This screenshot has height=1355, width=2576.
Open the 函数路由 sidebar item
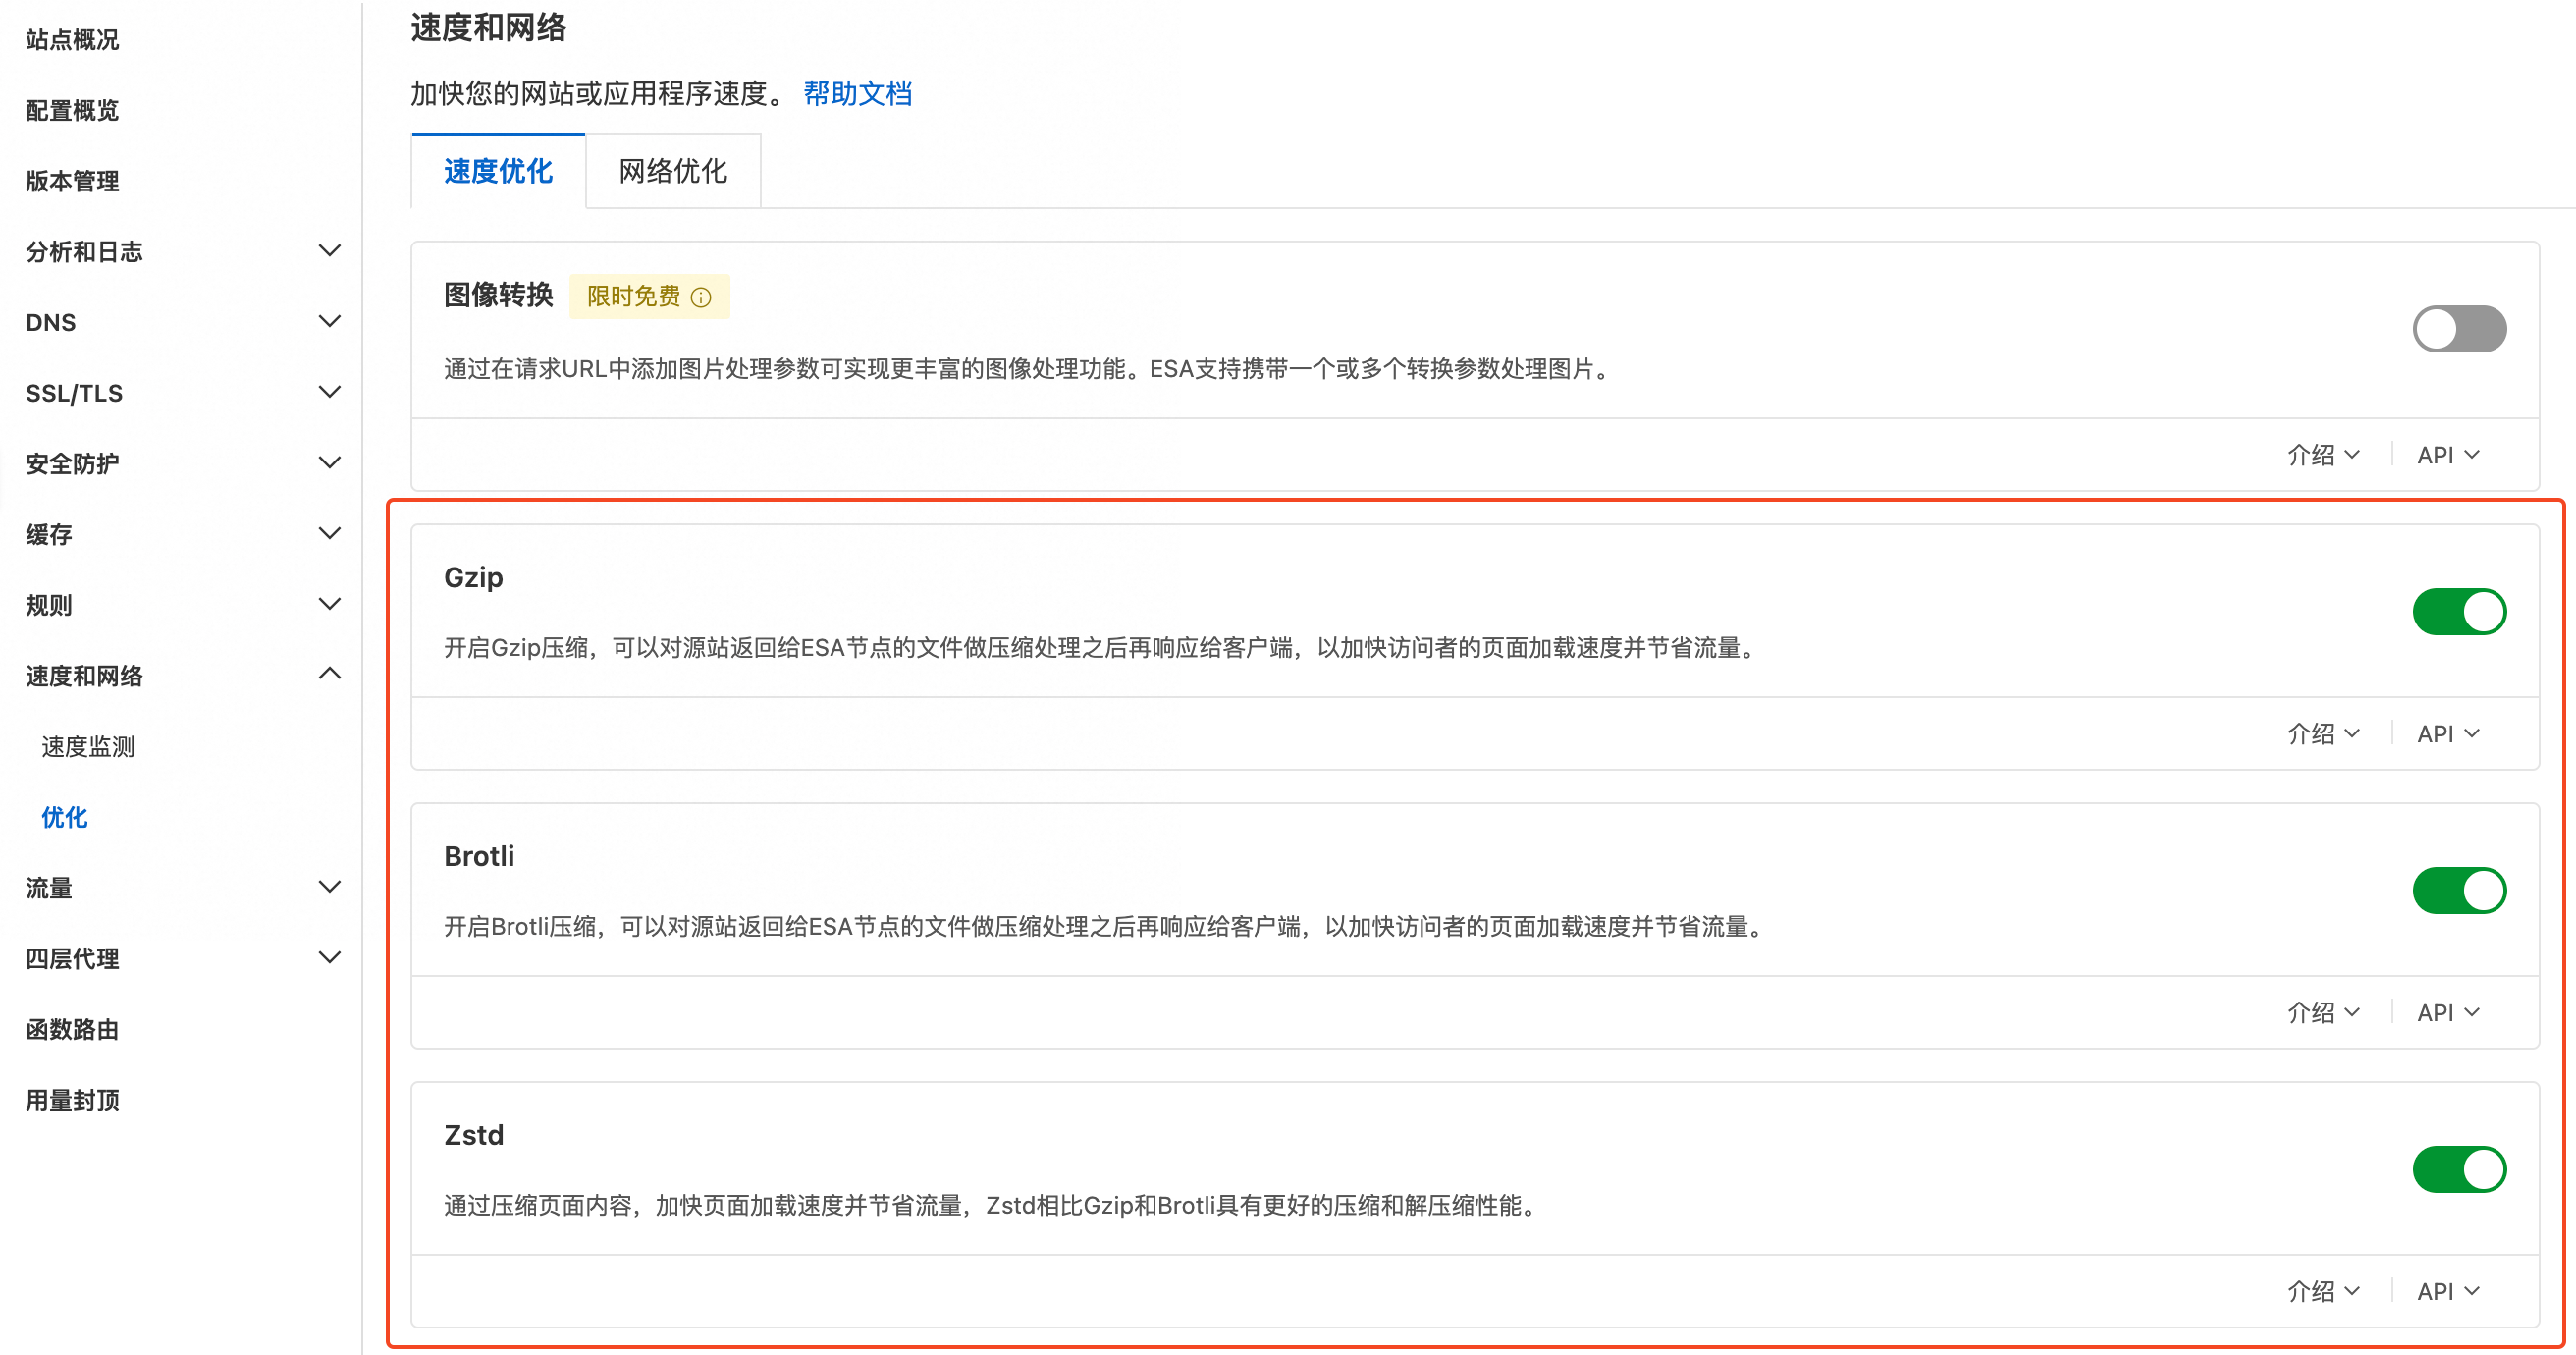click(72, 1029)
